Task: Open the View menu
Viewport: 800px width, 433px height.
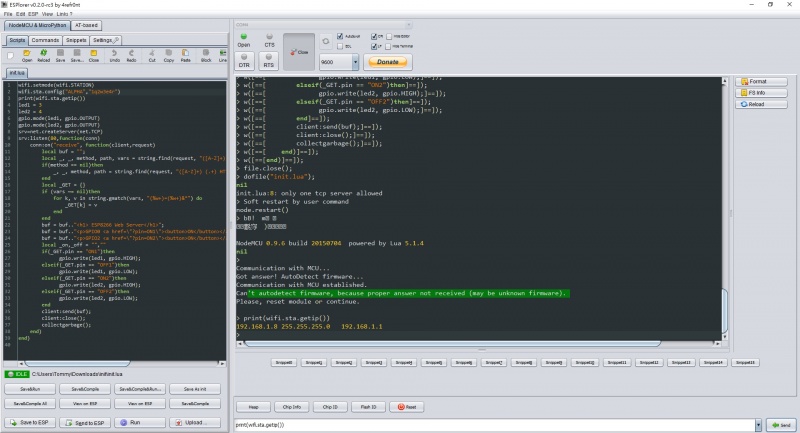Action: point(47,14)
